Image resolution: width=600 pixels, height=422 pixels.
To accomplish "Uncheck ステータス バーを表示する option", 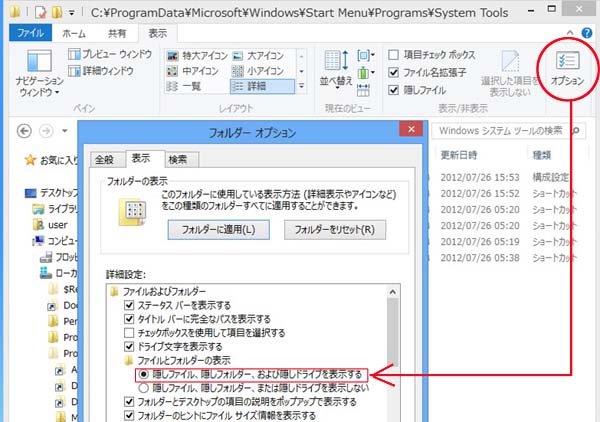I will click(x=128, y=304).
